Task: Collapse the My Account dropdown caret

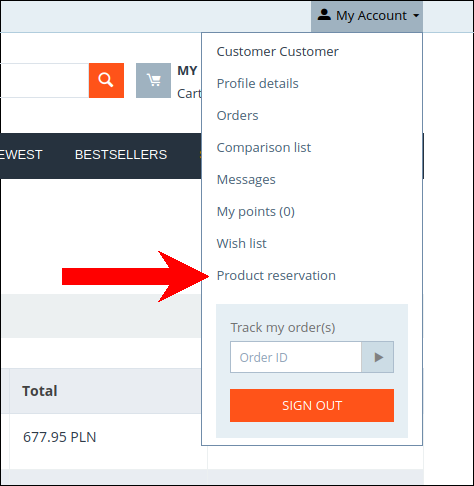Action: coord(416,16)
